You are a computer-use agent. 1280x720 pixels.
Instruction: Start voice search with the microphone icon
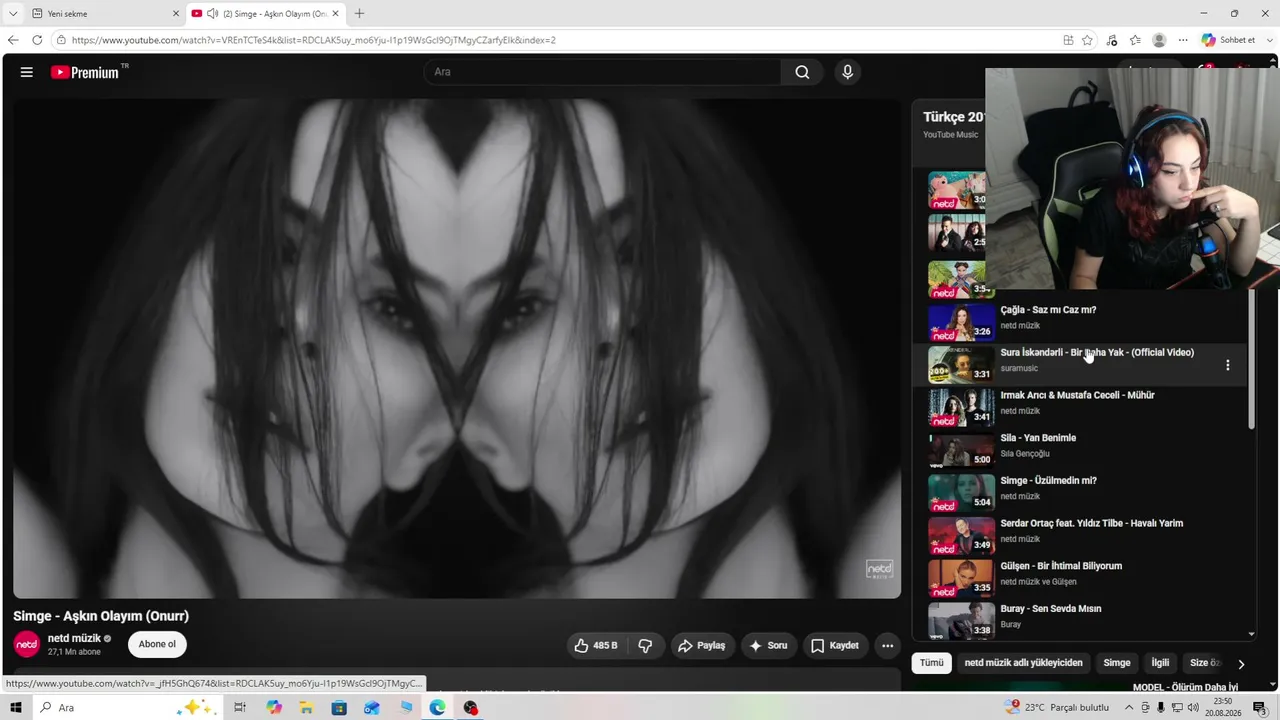point(847,72)
